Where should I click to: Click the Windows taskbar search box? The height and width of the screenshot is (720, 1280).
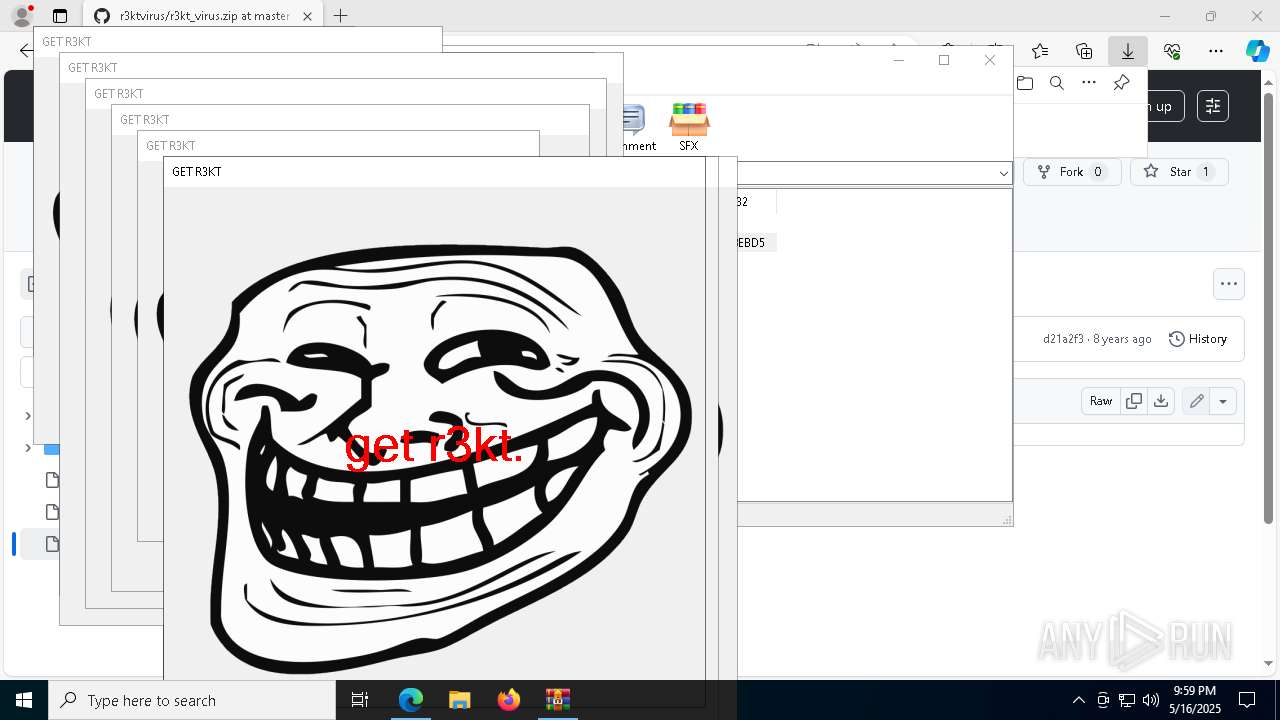[x=192, y=700]
